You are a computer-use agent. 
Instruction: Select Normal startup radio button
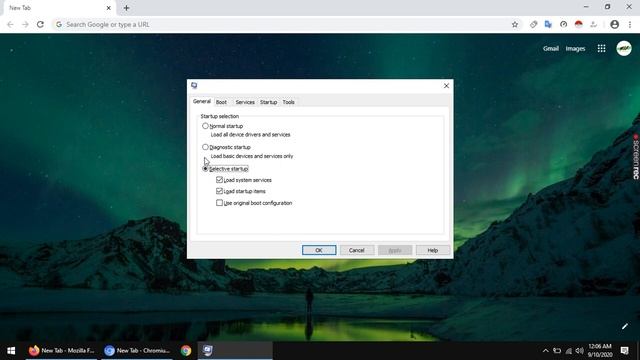click(205, 126)
